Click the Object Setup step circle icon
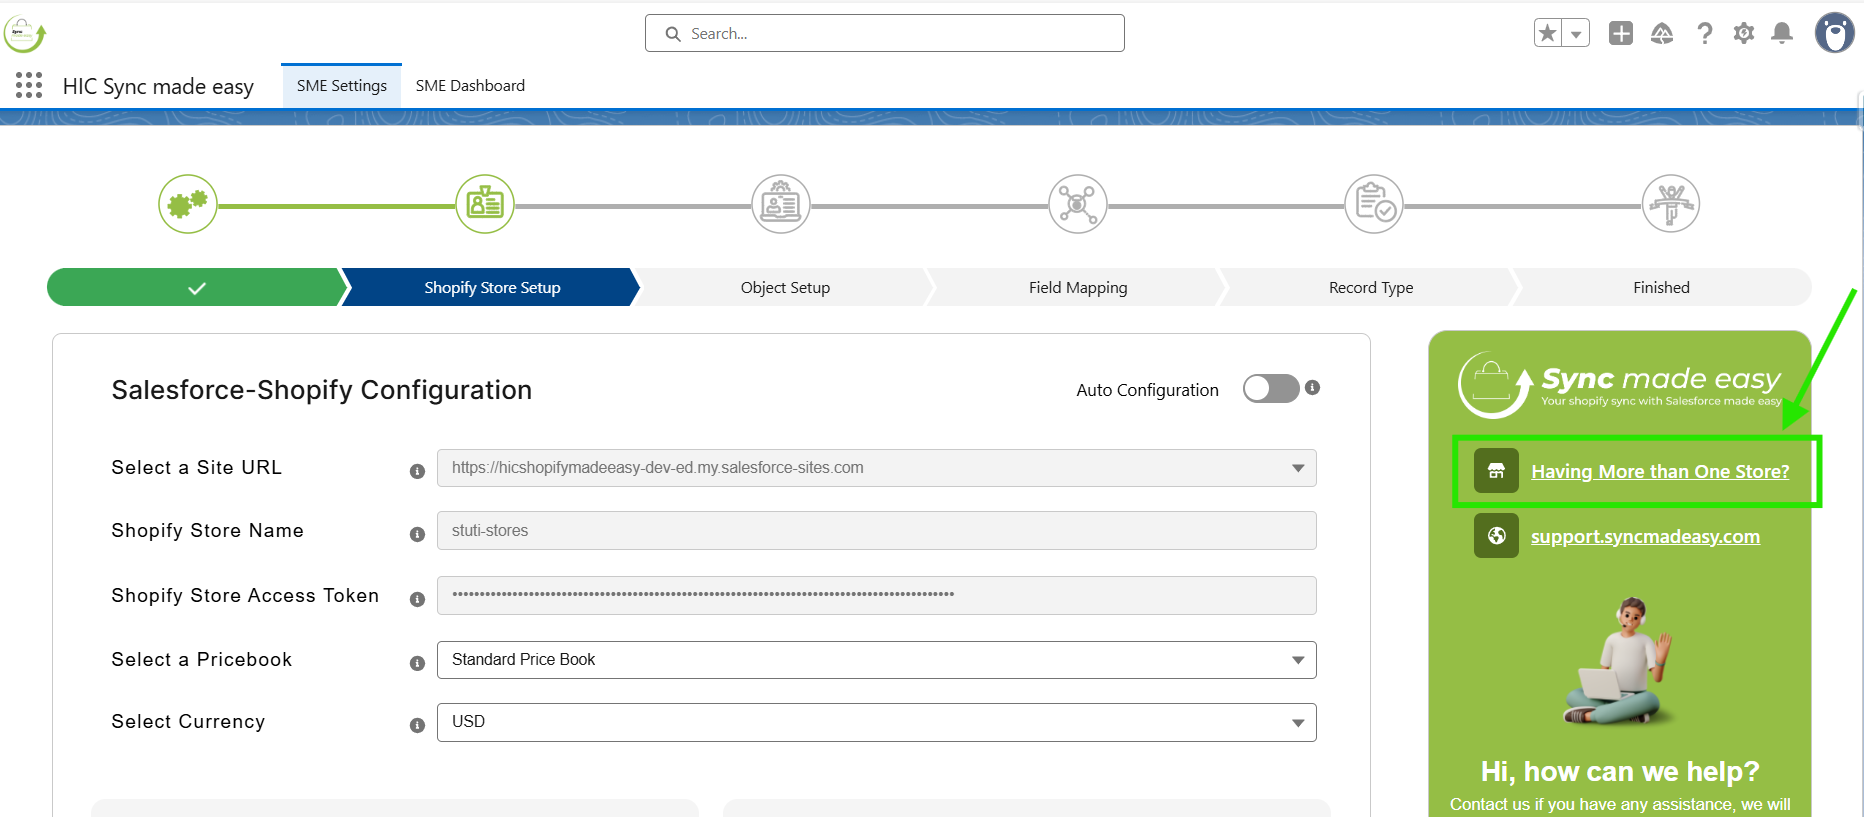 pyautogui.click(x=780, y=204)
